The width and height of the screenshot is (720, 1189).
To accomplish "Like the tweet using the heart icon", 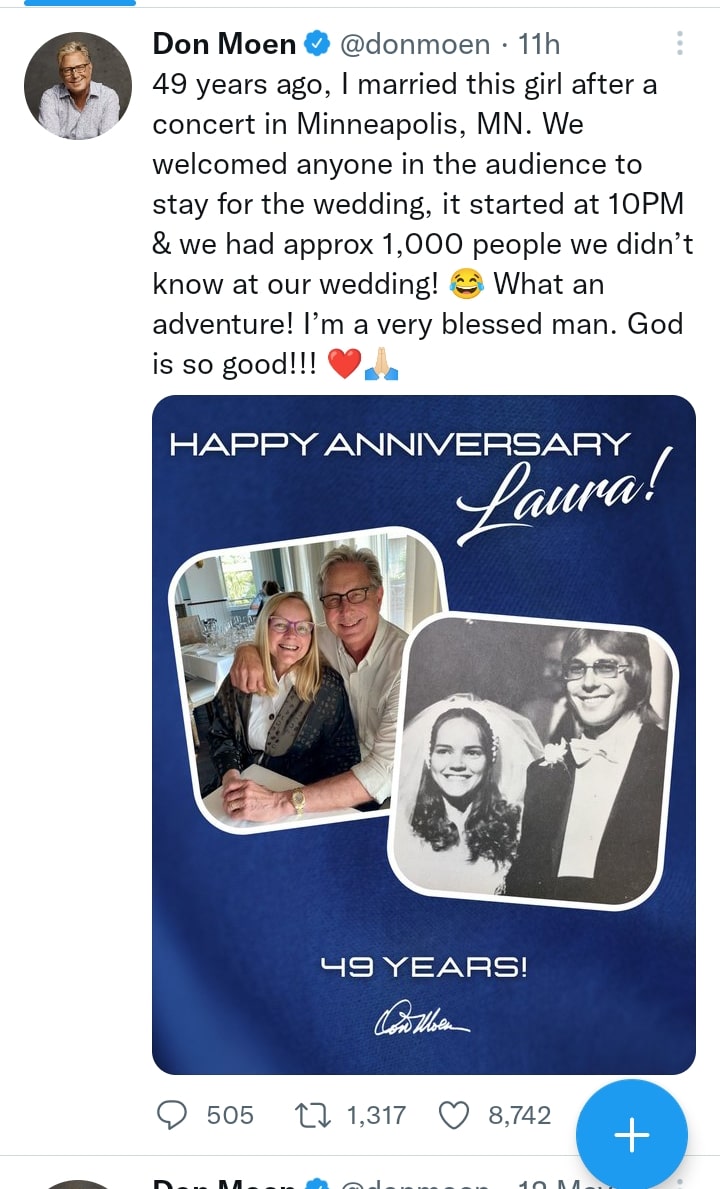I will [x=454, y=1114].
